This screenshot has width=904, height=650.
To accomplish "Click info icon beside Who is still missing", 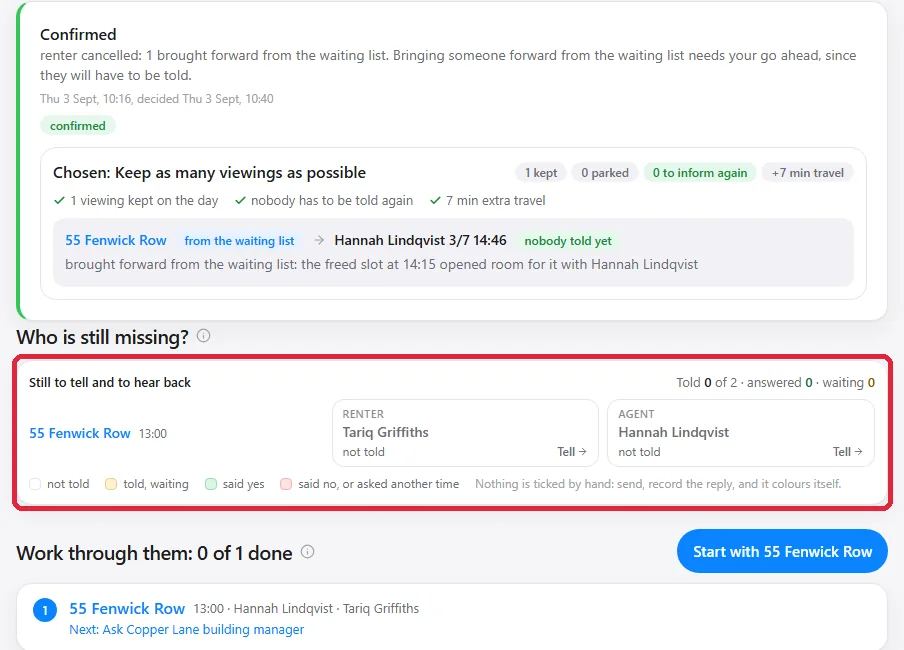I will 204,336.
